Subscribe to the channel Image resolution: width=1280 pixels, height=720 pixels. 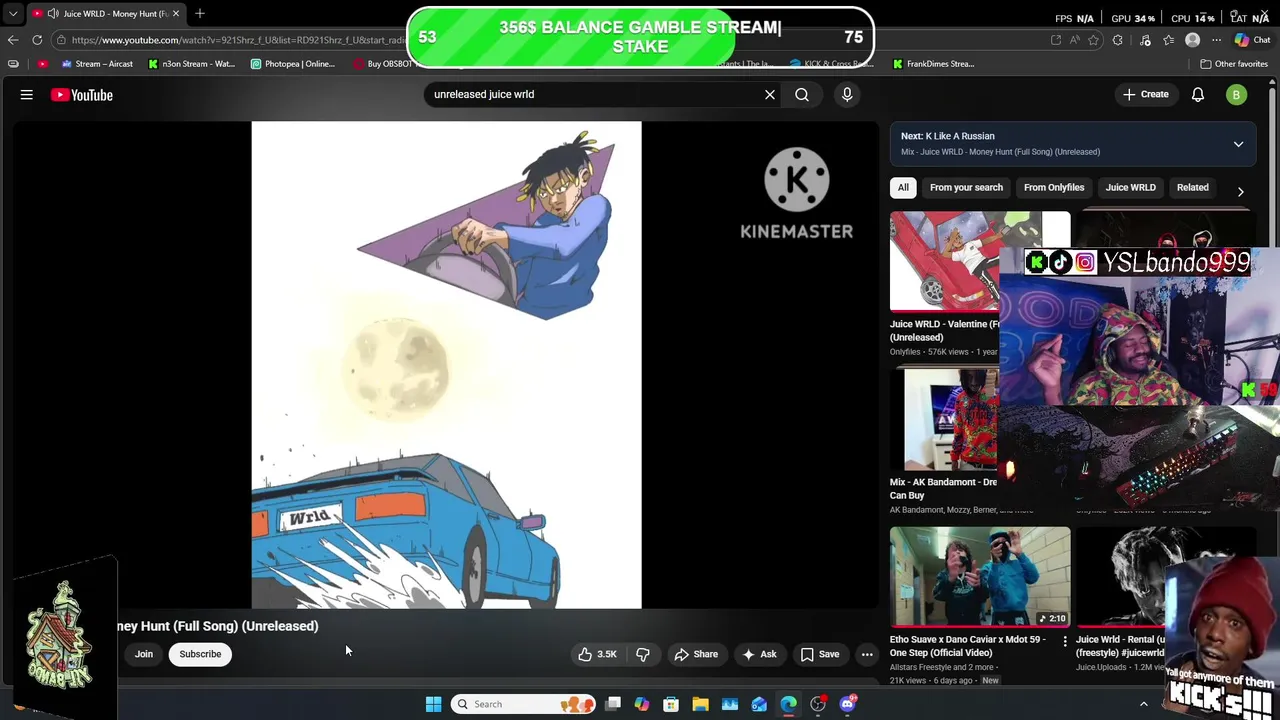point(200,654)
